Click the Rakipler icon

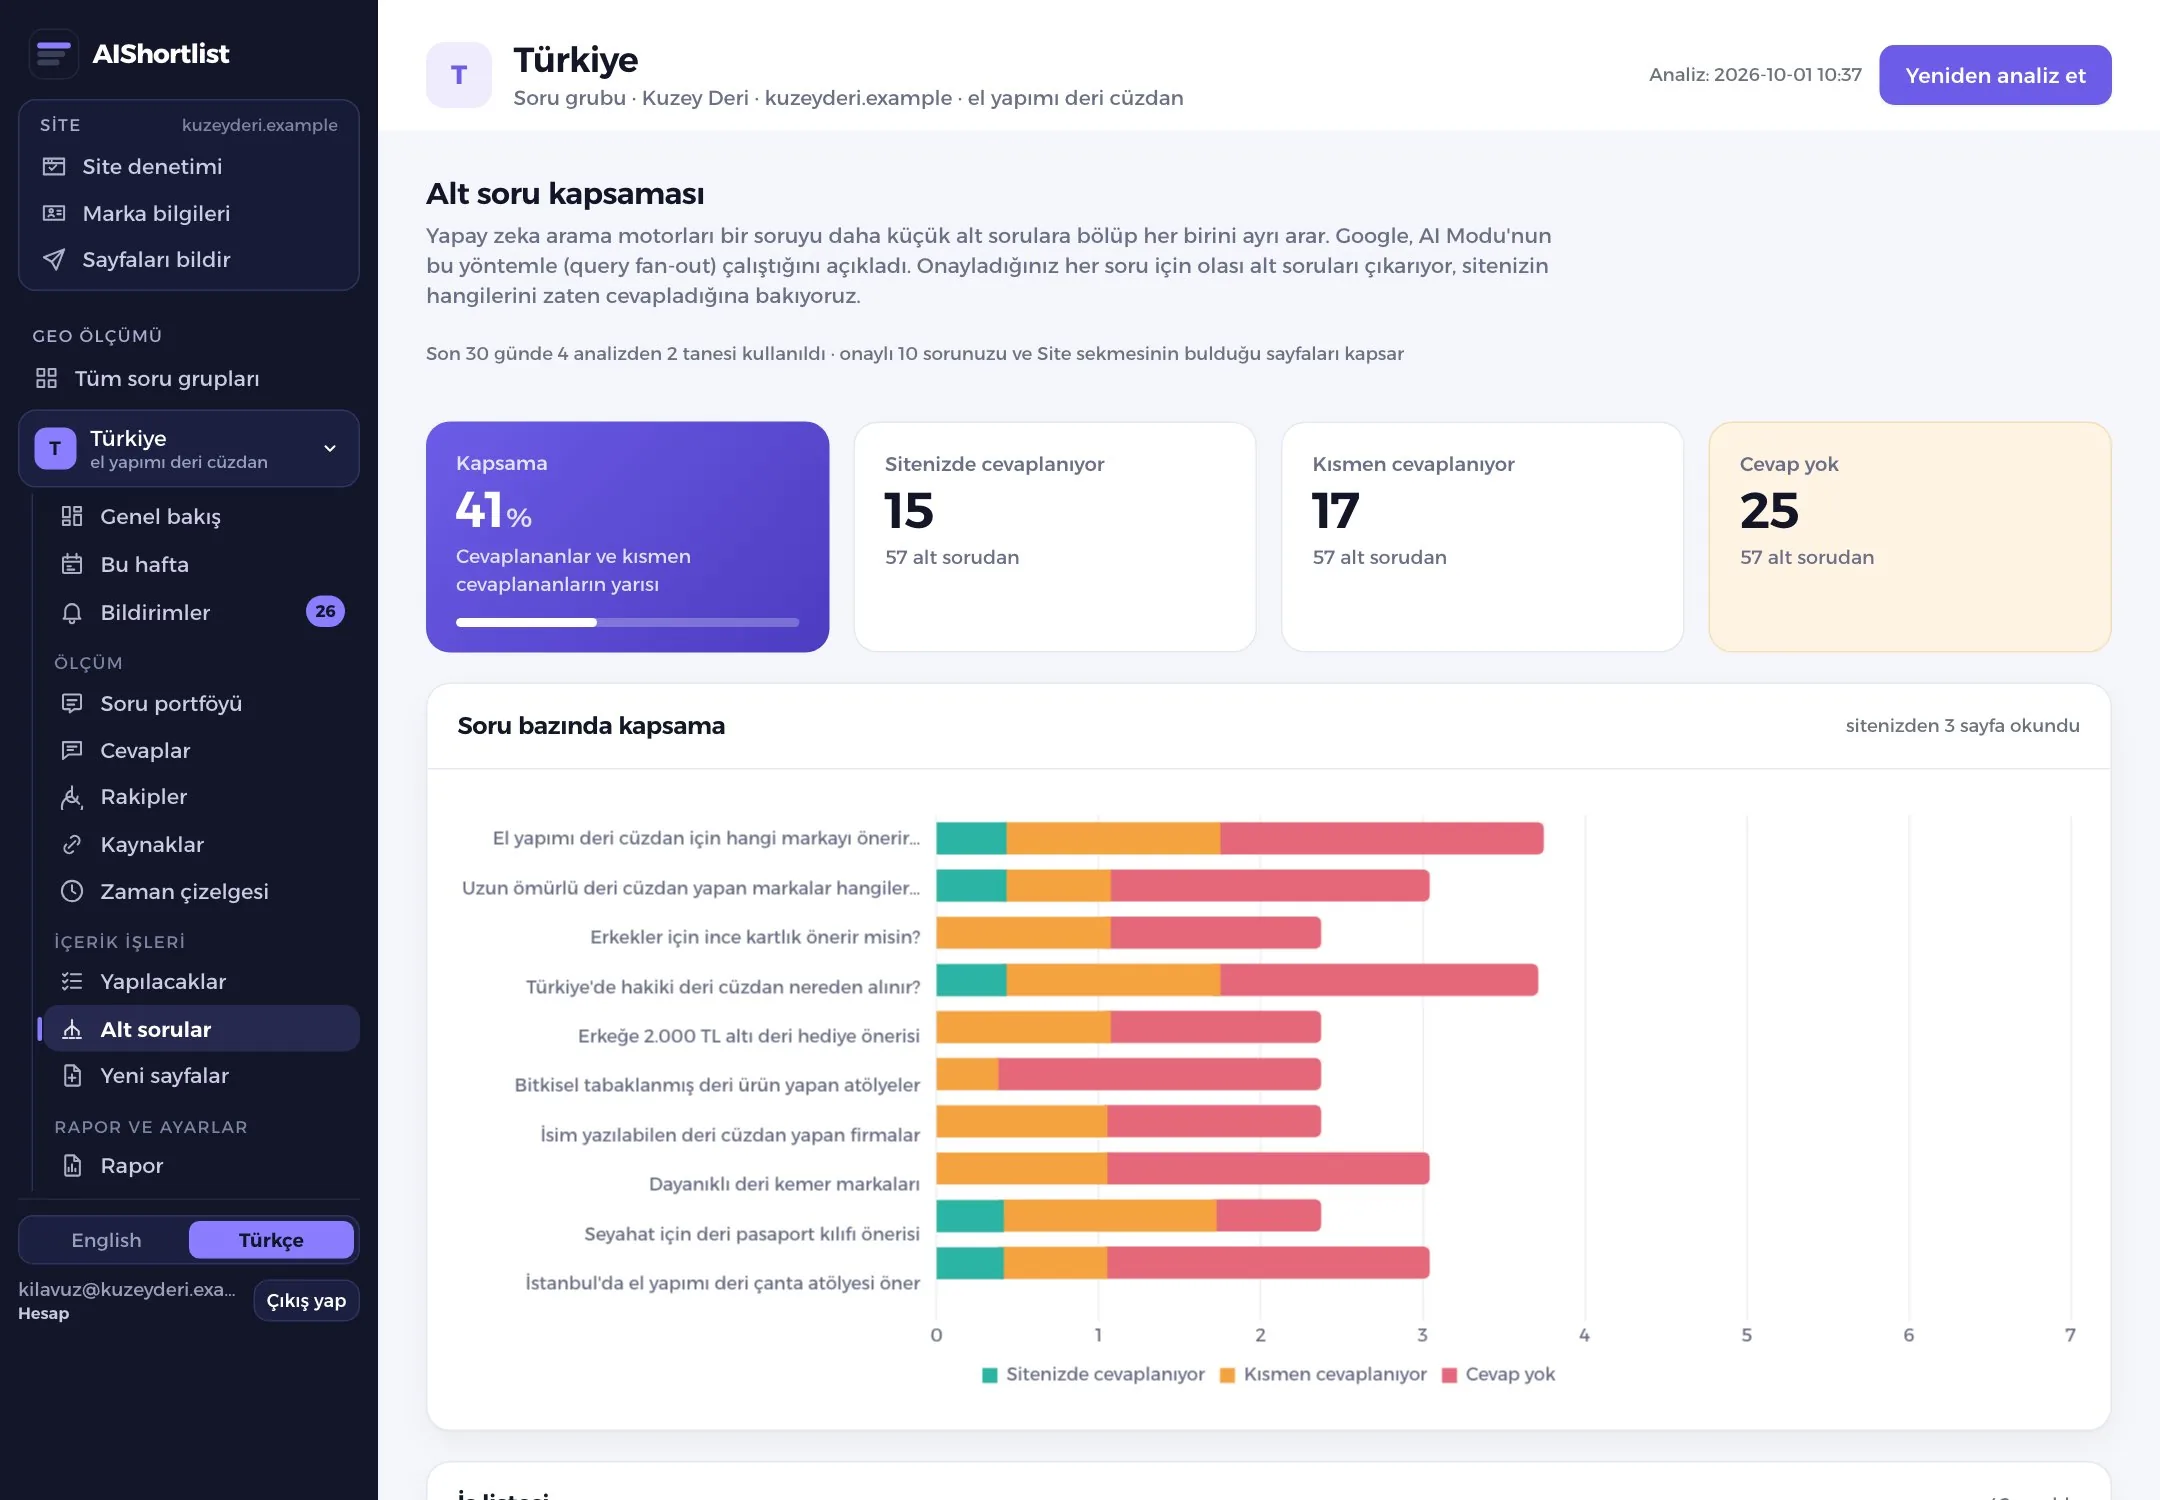coord(72,797)
